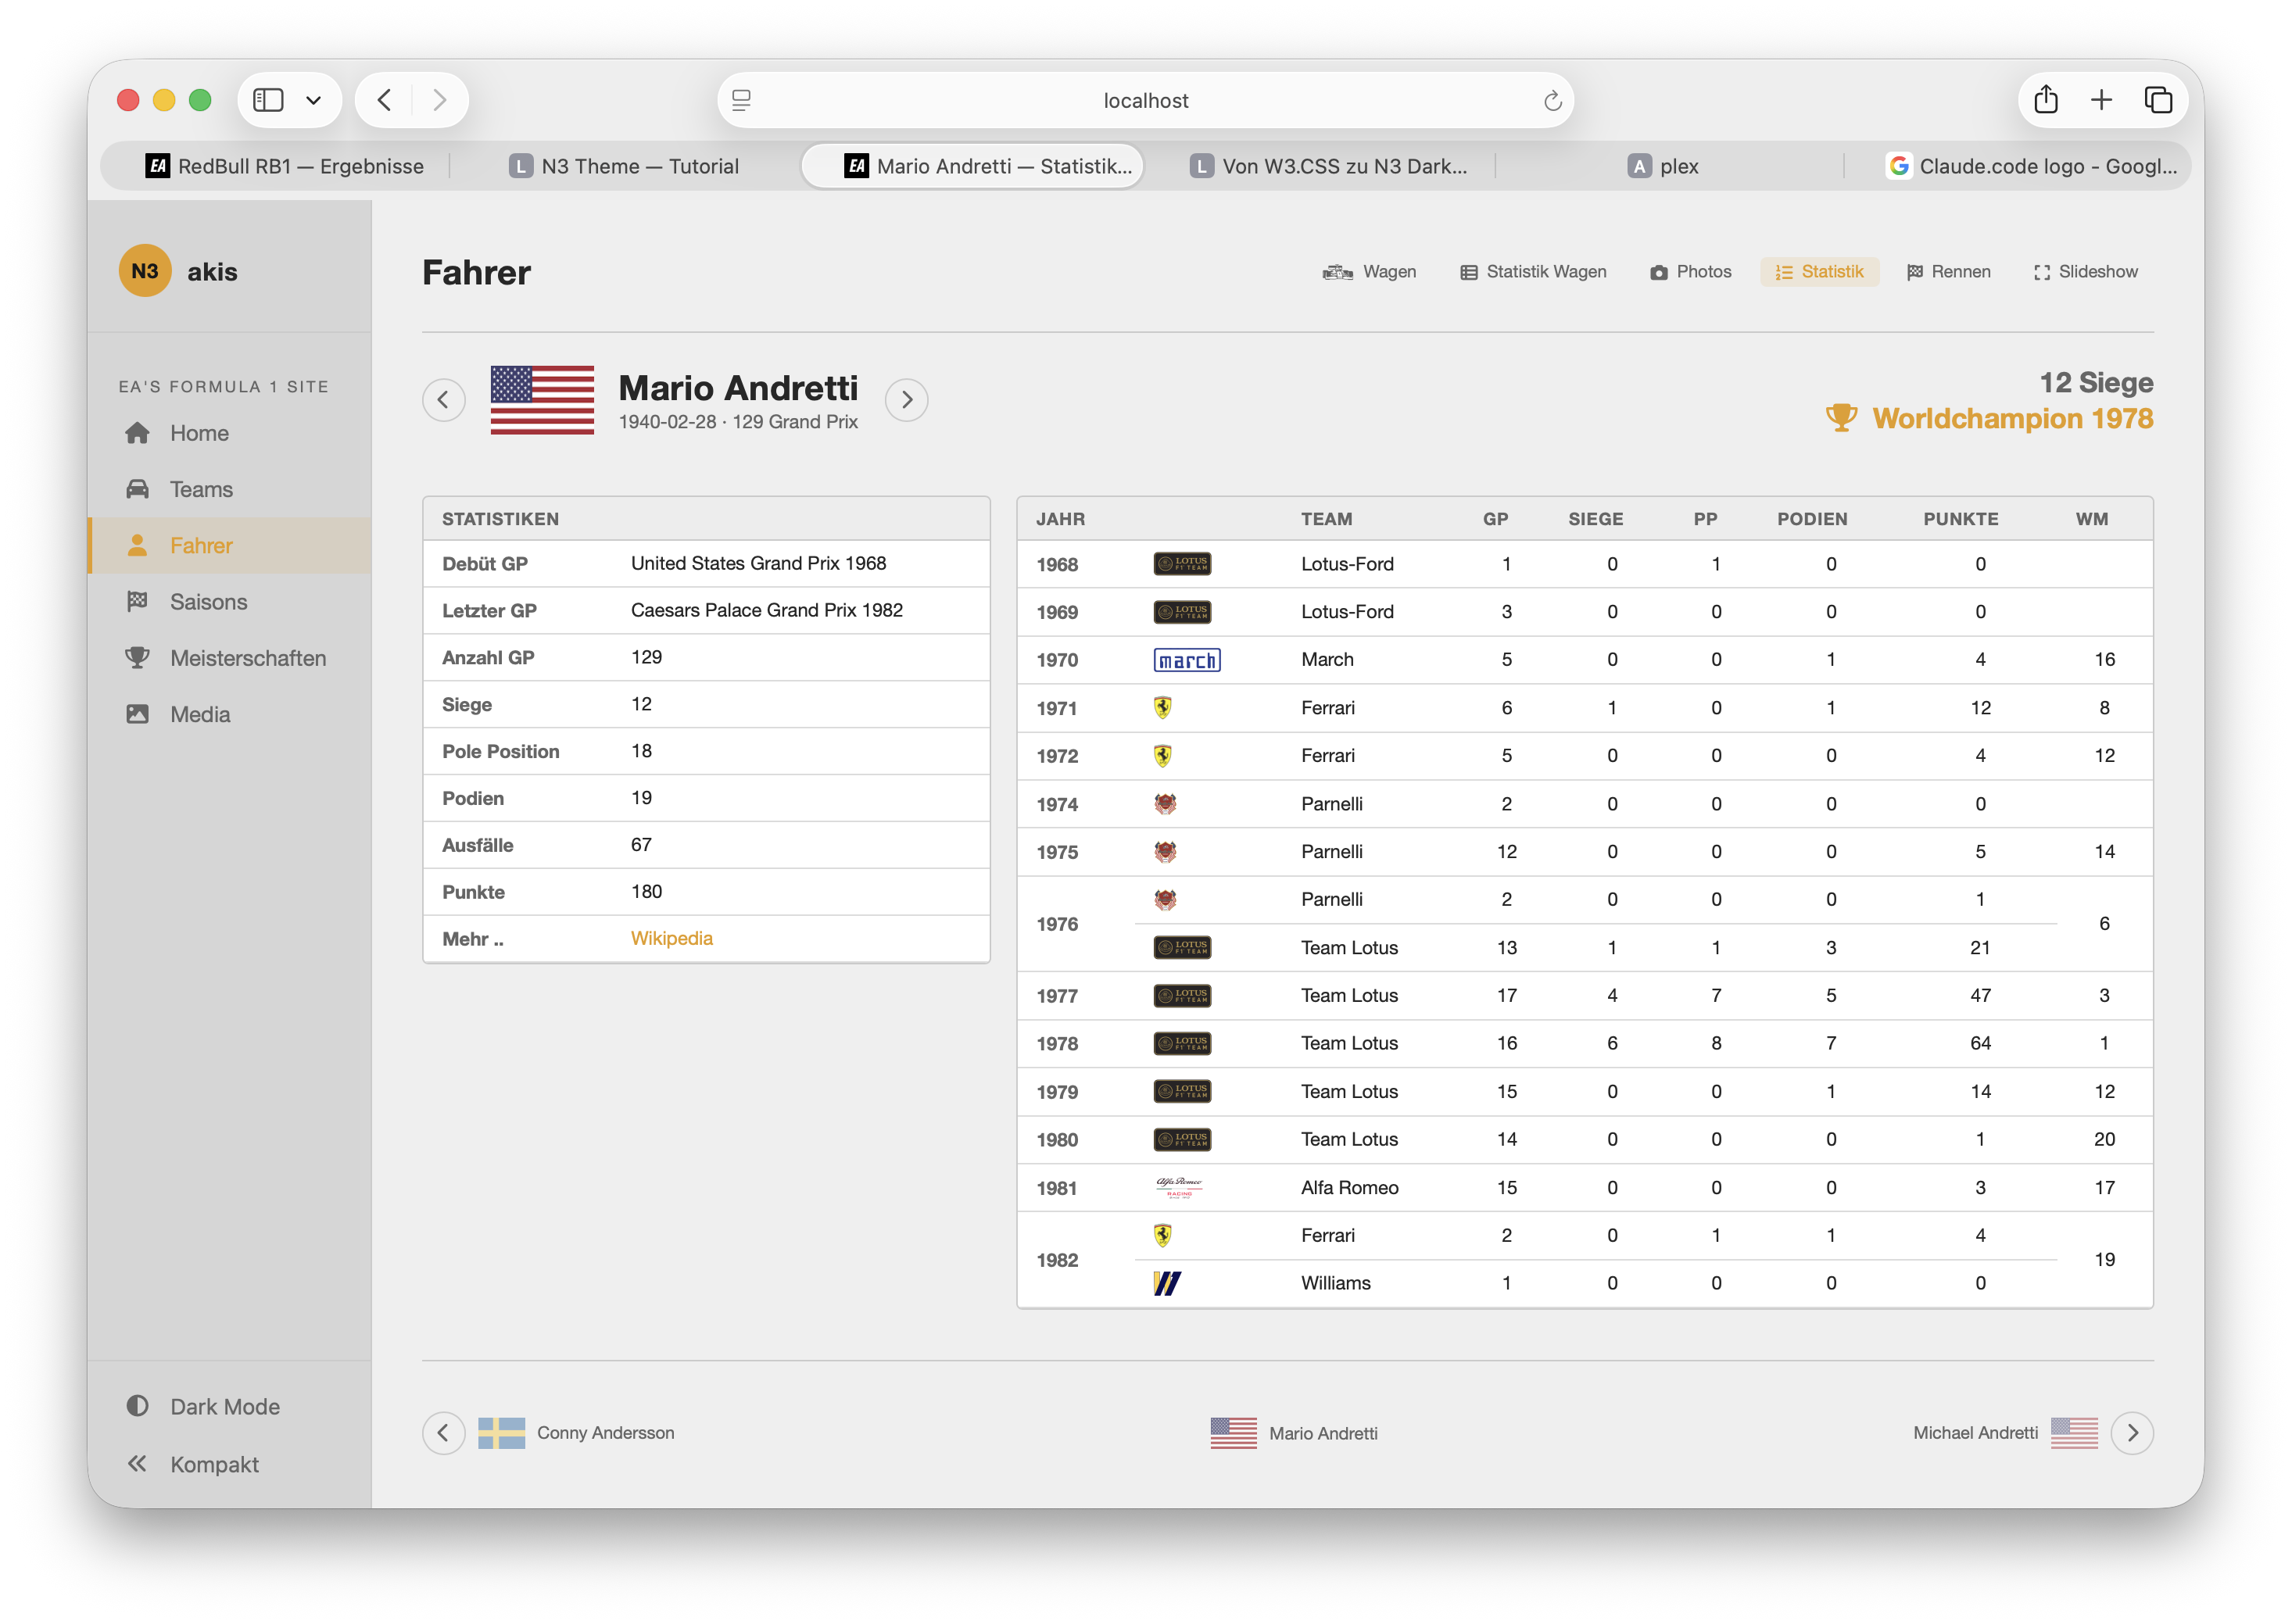Click the gold trophy icon by Worldchampion 1978
2292x1624 pixels.
click(x=1841, y=418)
